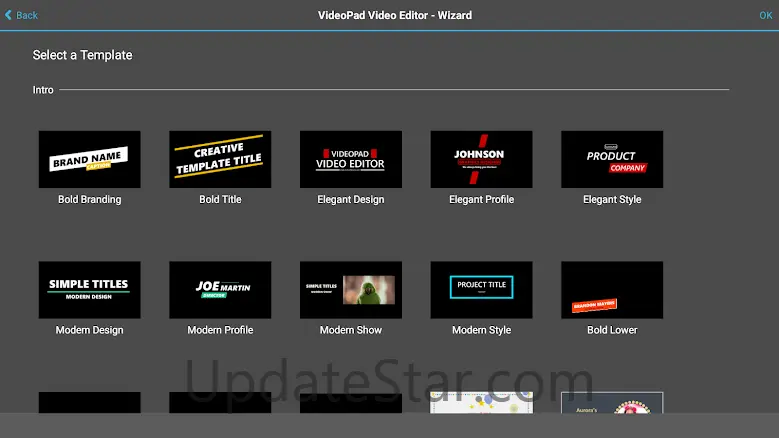
Task: Click the "Bold Lower" label
Action: point(612,330)
